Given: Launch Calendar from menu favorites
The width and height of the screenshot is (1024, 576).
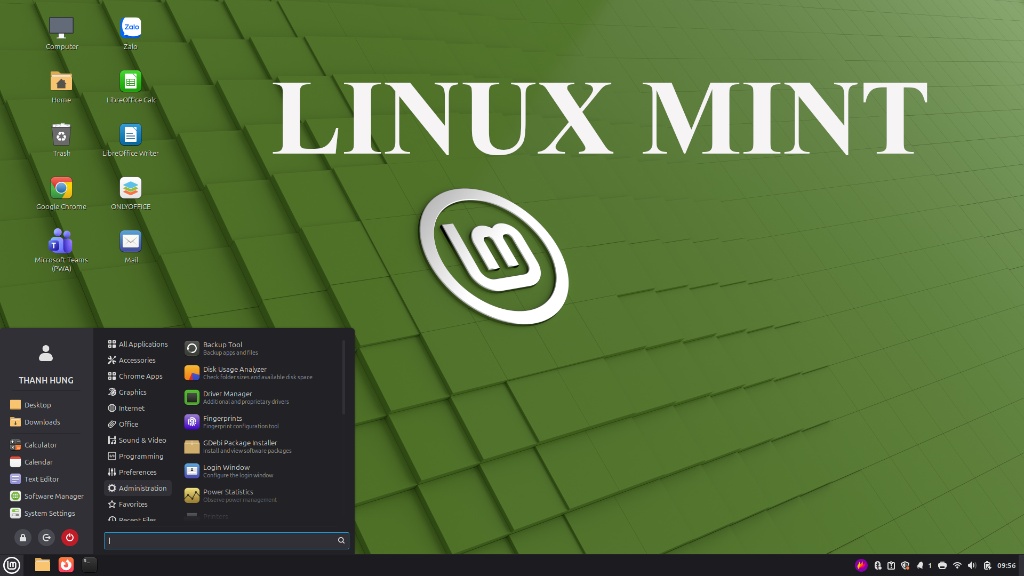Looking at the screenshot, I should coord(46,462).
